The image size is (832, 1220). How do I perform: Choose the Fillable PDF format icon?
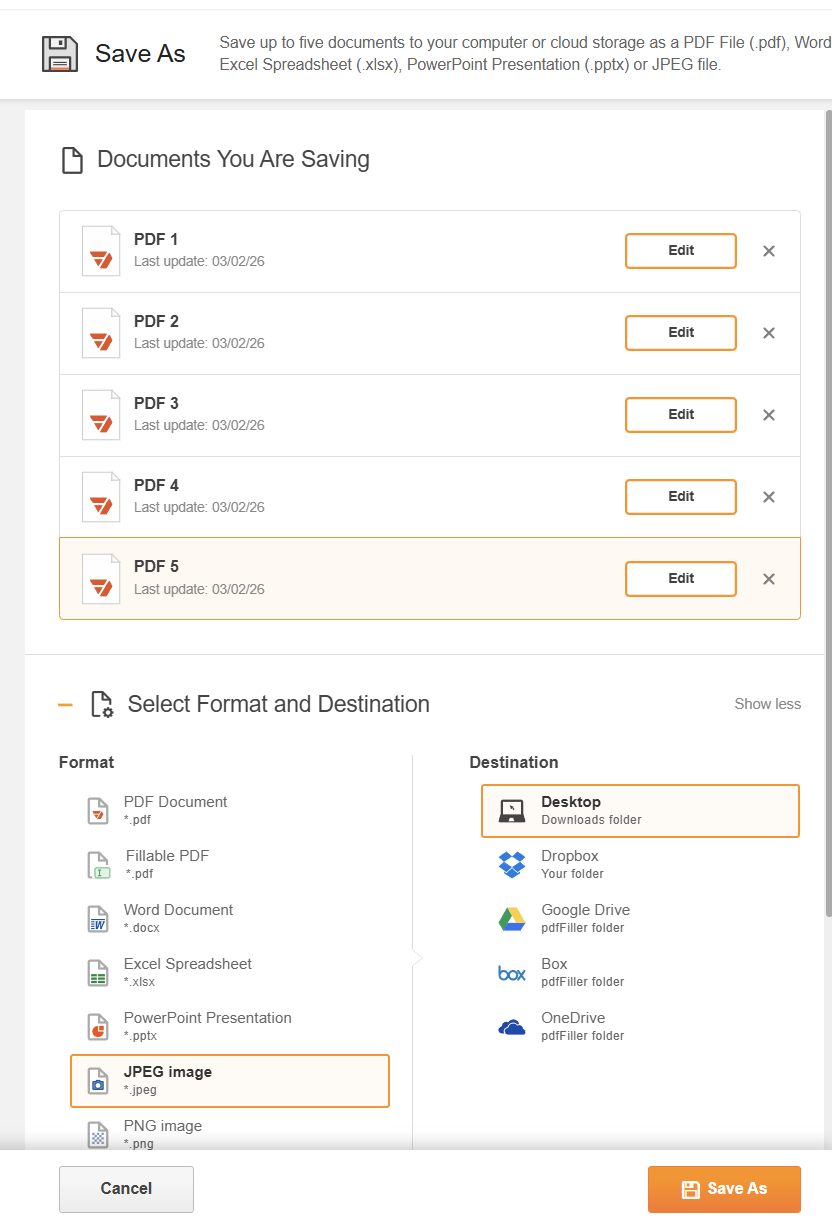pos(97,864)
